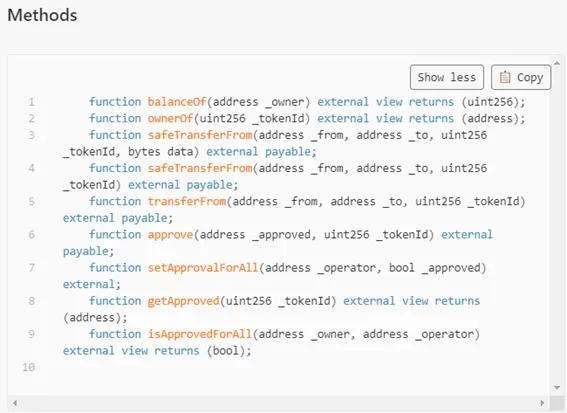
Task: Click line number 5
Action: [31, 201]
